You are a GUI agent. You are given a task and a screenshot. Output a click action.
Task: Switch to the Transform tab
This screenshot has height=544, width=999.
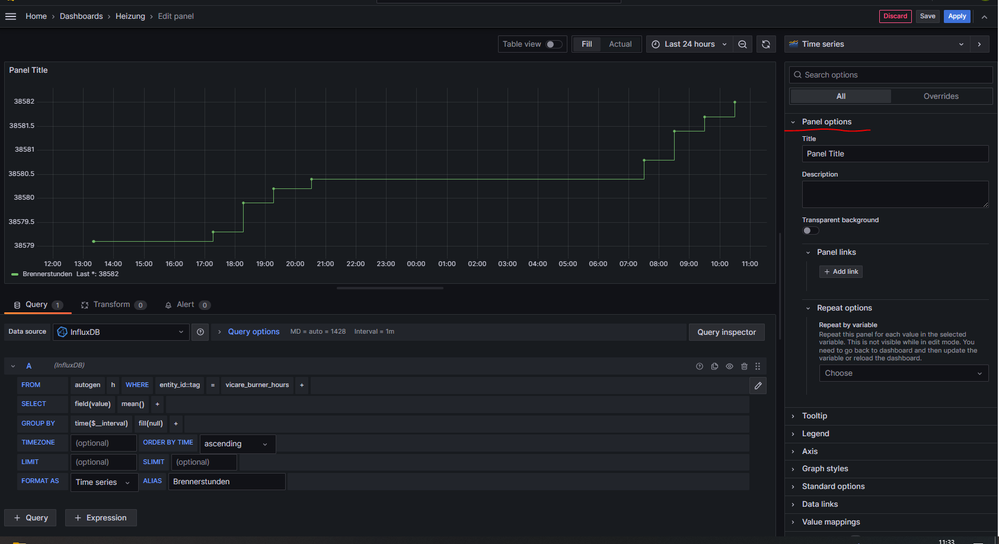coord(112,305)
